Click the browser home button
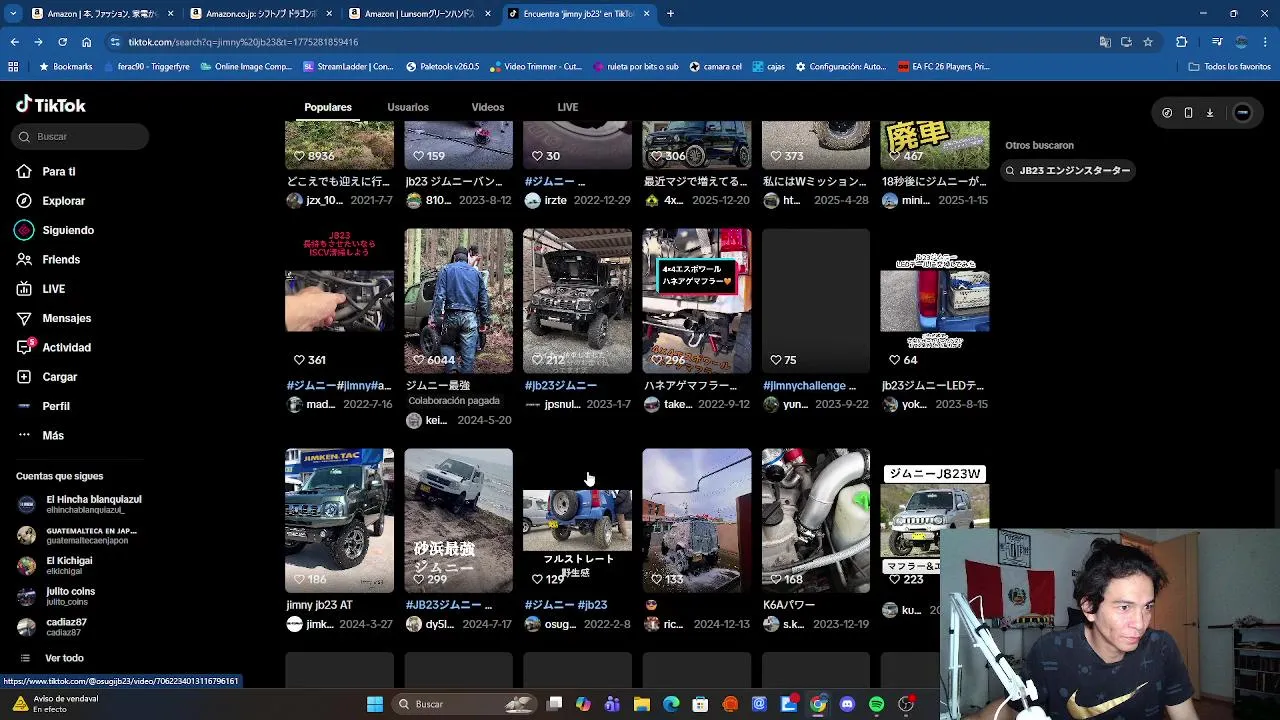The image size is (1280, 720). pos(86,42)
